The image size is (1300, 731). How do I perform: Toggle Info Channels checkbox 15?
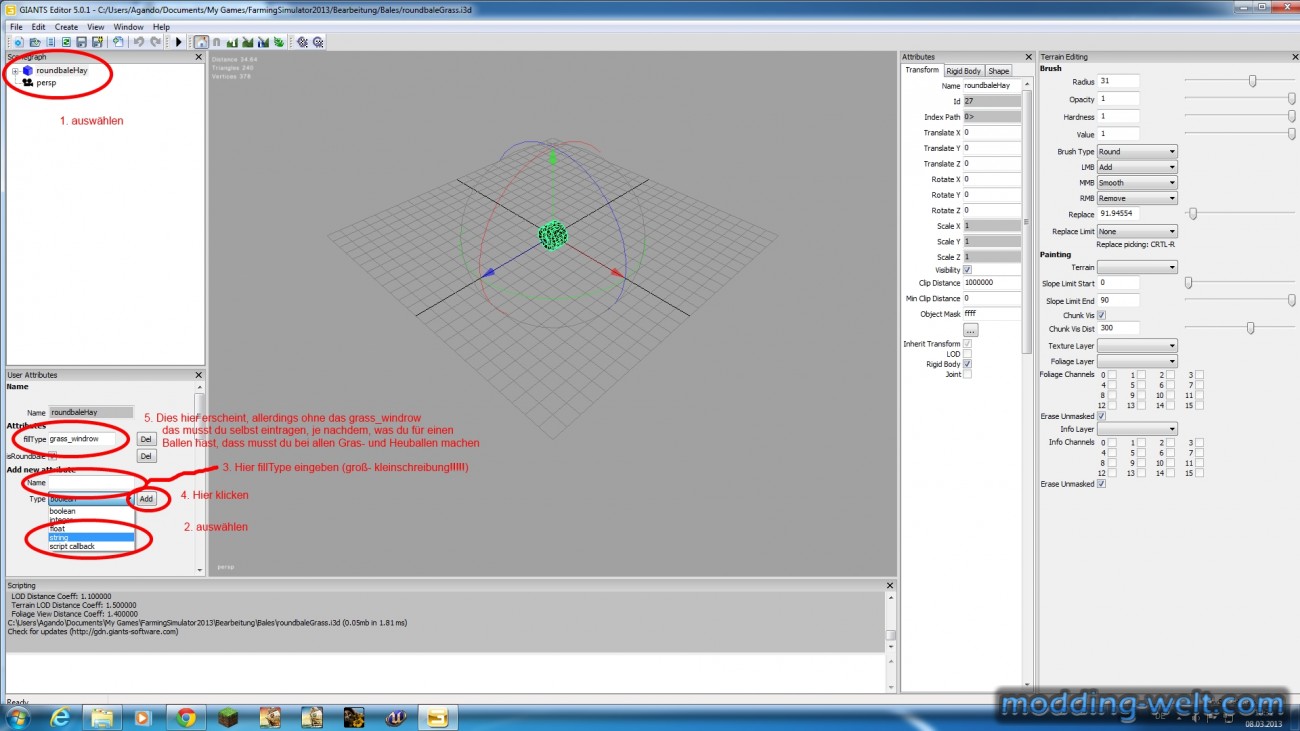1200,472
